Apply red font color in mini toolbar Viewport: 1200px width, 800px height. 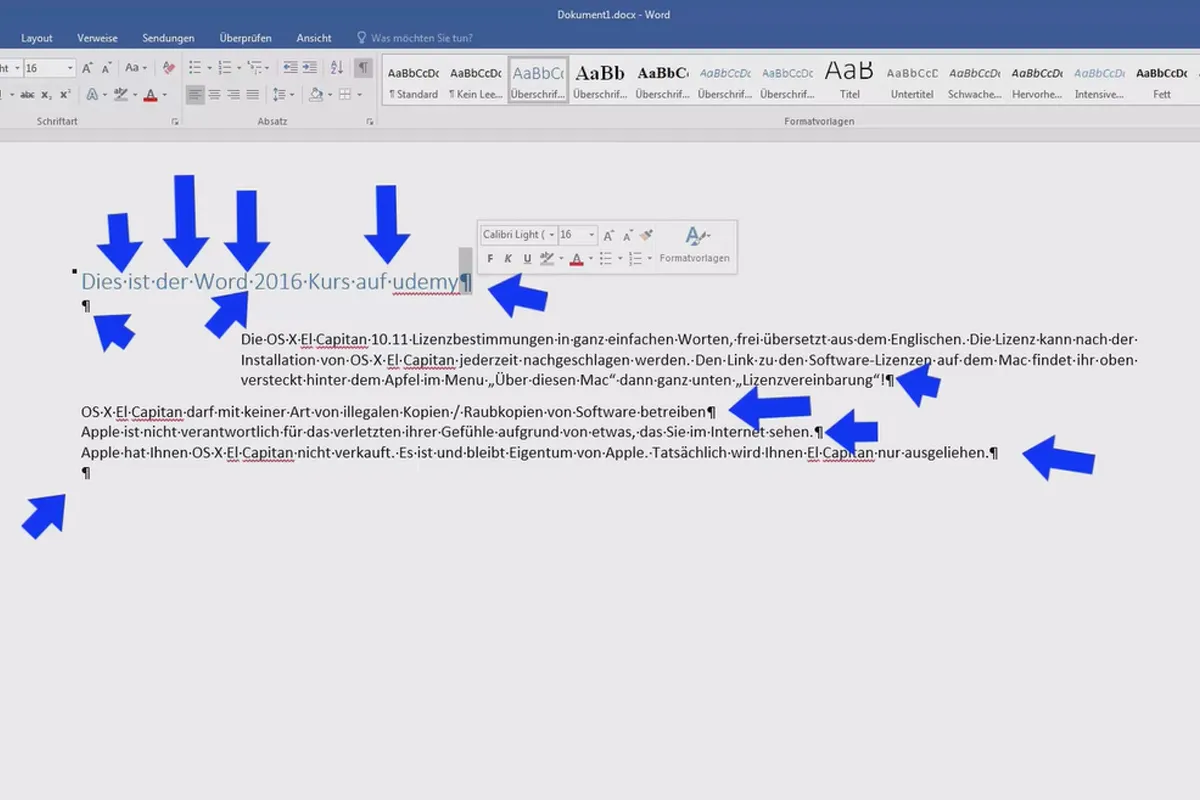click(576, 259)
